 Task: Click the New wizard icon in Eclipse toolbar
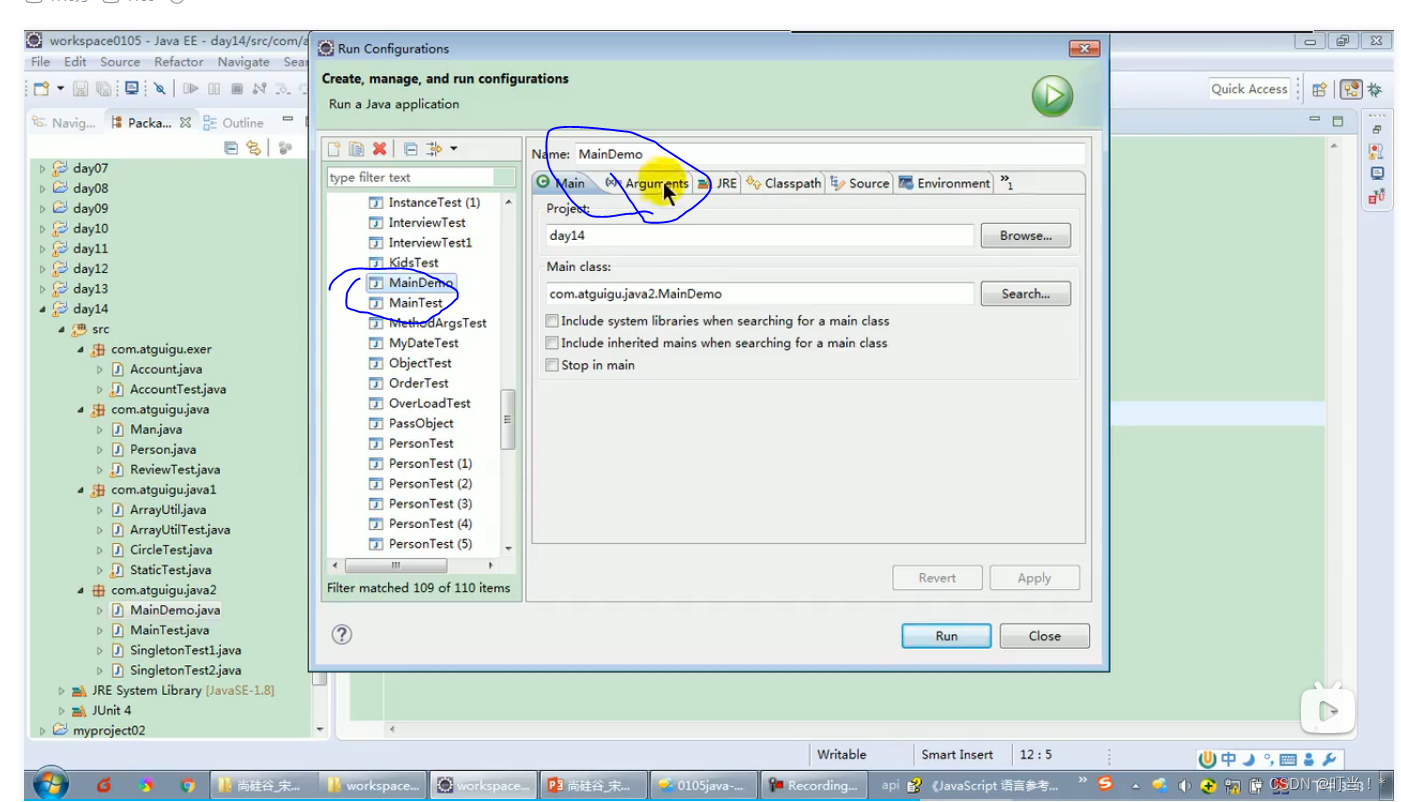click(41, 89)
